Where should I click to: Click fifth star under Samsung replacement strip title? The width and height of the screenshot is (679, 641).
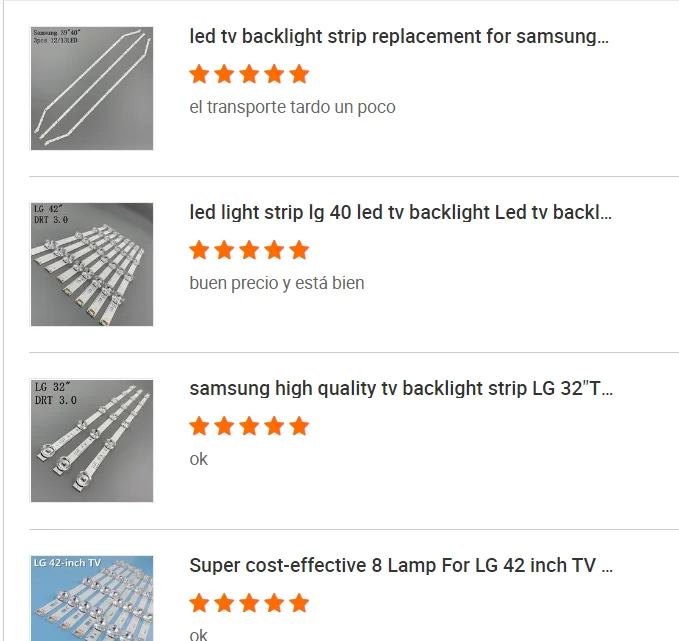(299, 74)
